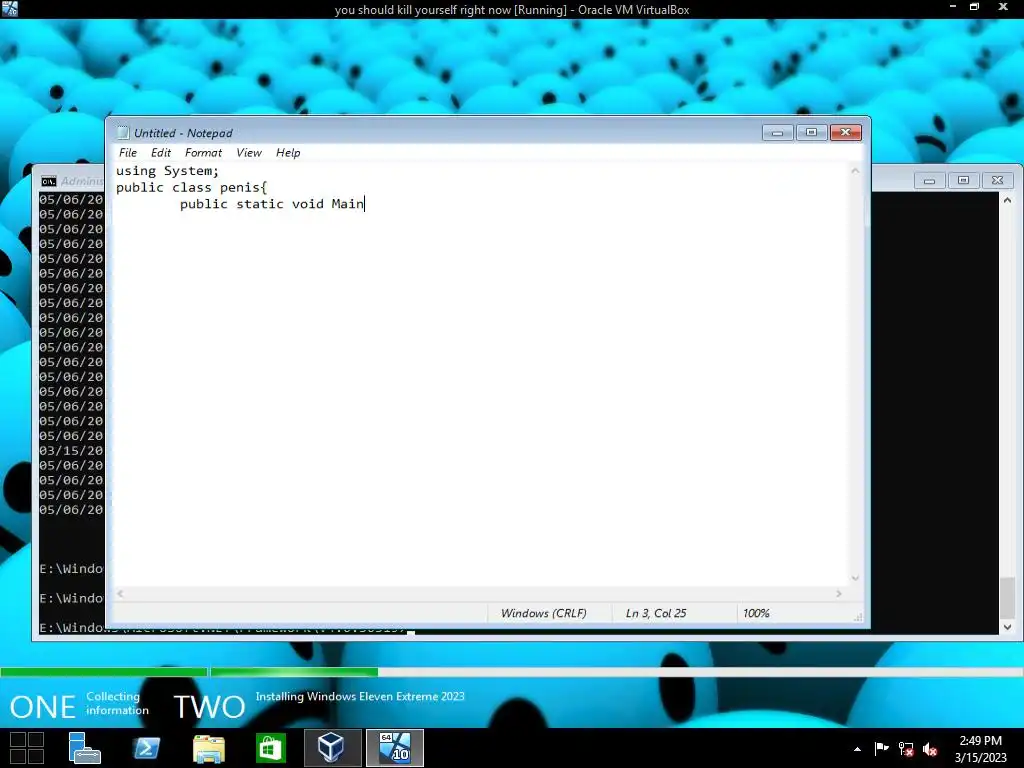Click the muted volume tray icon
1024x768 pixels.
pyautogui.click(x=930, y=749)
